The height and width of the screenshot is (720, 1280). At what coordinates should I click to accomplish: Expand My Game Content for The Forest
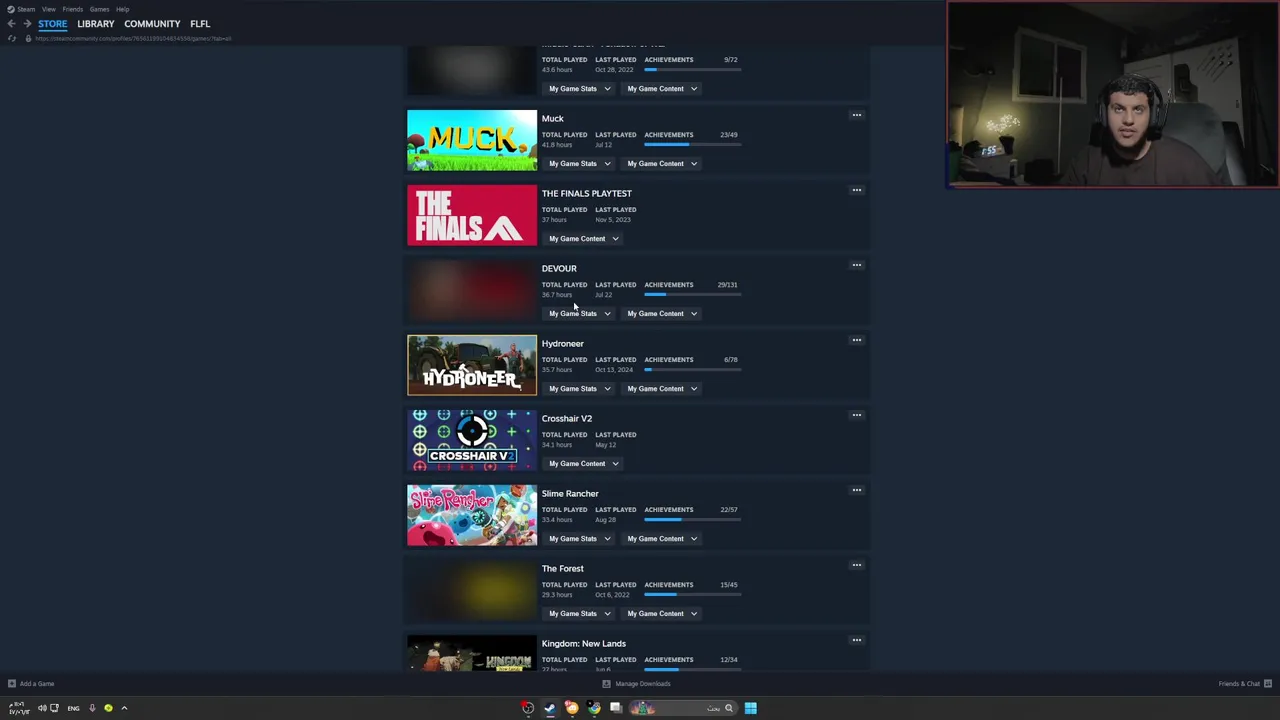662,614
